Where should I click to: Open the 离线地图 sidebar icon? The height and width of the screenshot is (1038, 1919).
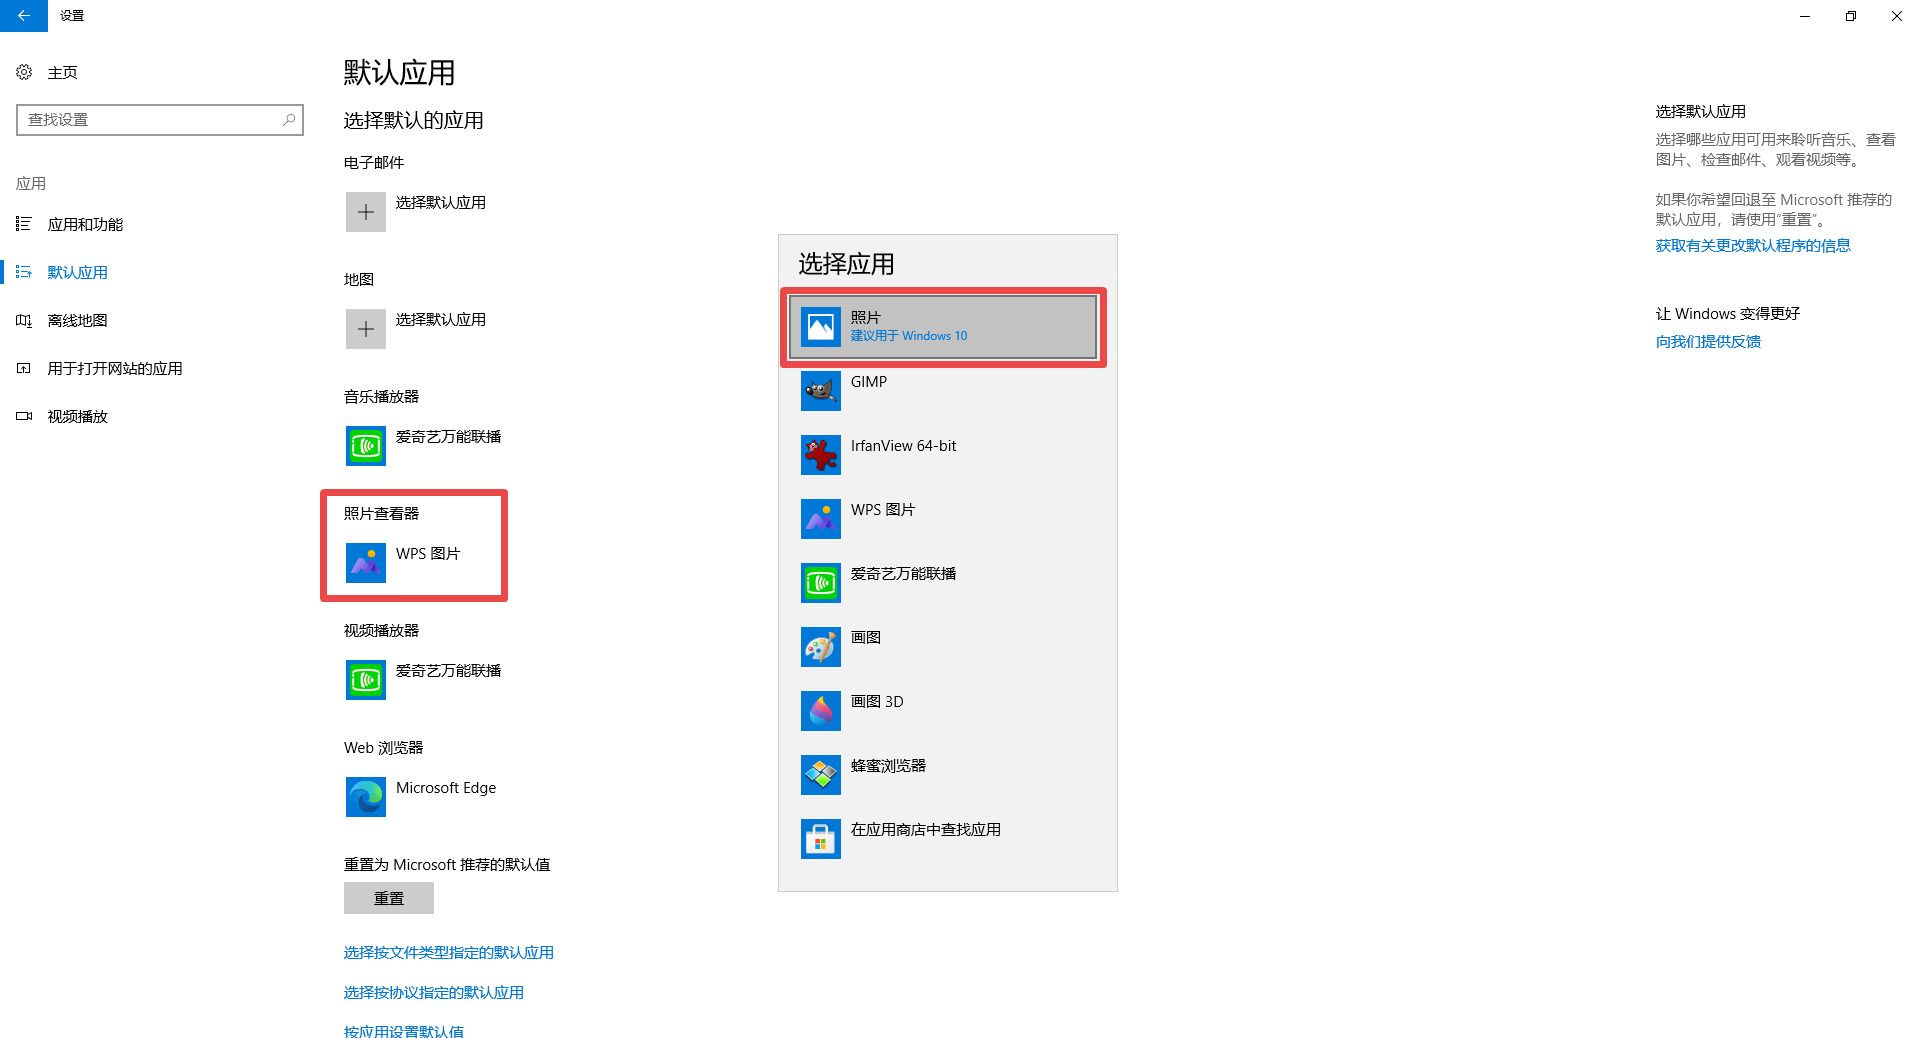24,320
